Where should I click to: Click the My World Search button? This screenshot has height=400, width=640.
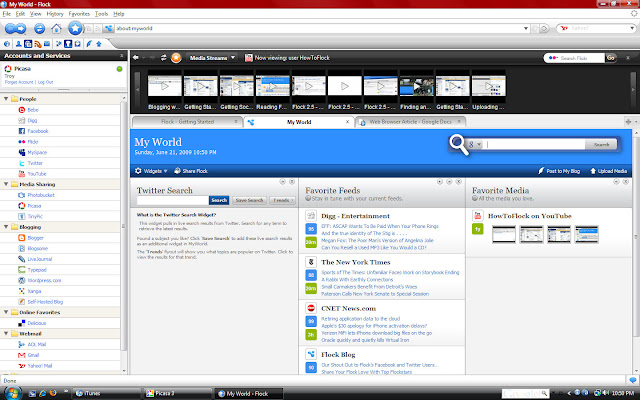601,144
